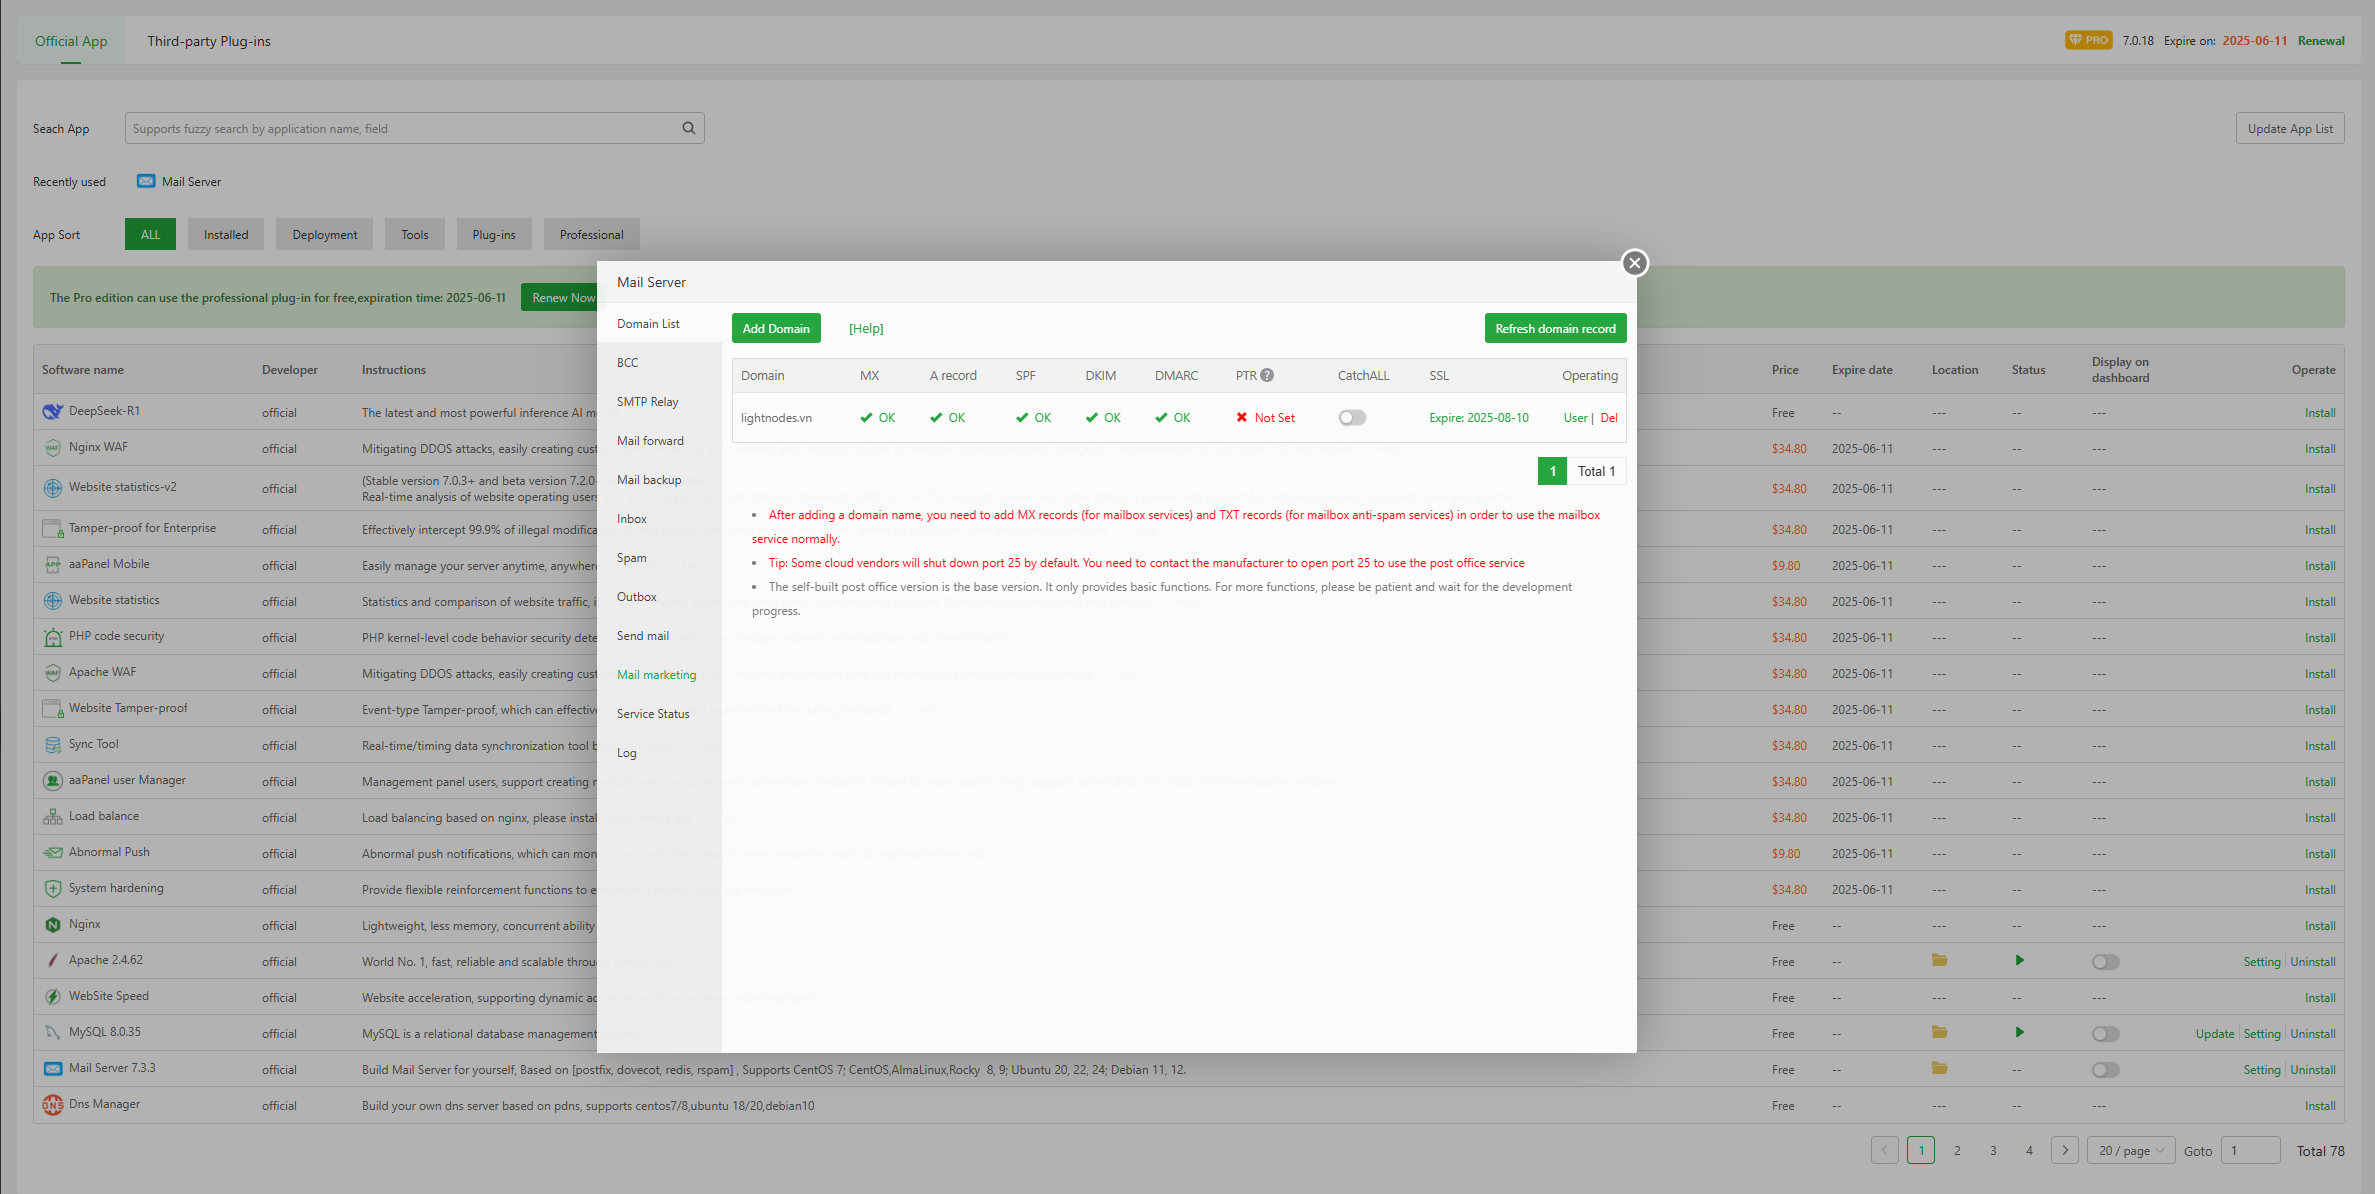Toggle CatchALL for lightnodes.vn
The width and height of the screenshot is (2375, 1194).
point(1352,418)
